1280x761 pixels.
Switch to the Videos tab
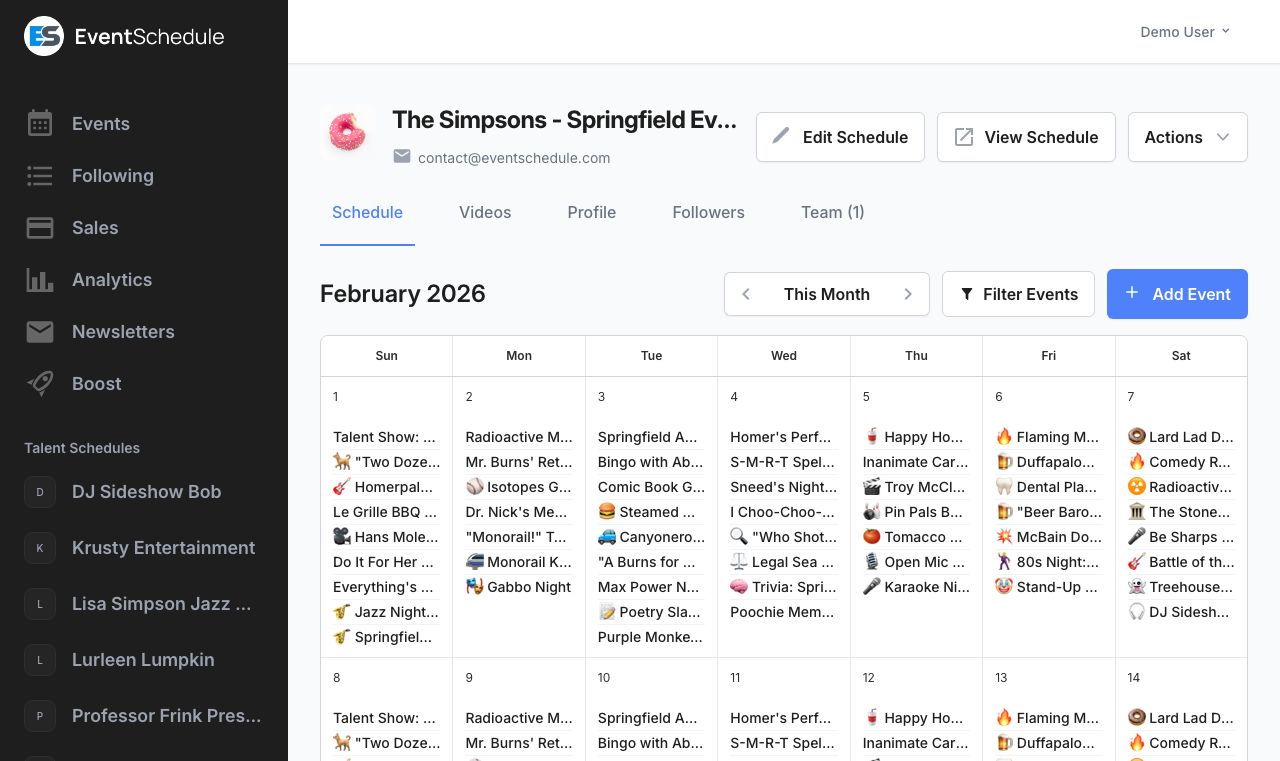click(x=485, y=212)
